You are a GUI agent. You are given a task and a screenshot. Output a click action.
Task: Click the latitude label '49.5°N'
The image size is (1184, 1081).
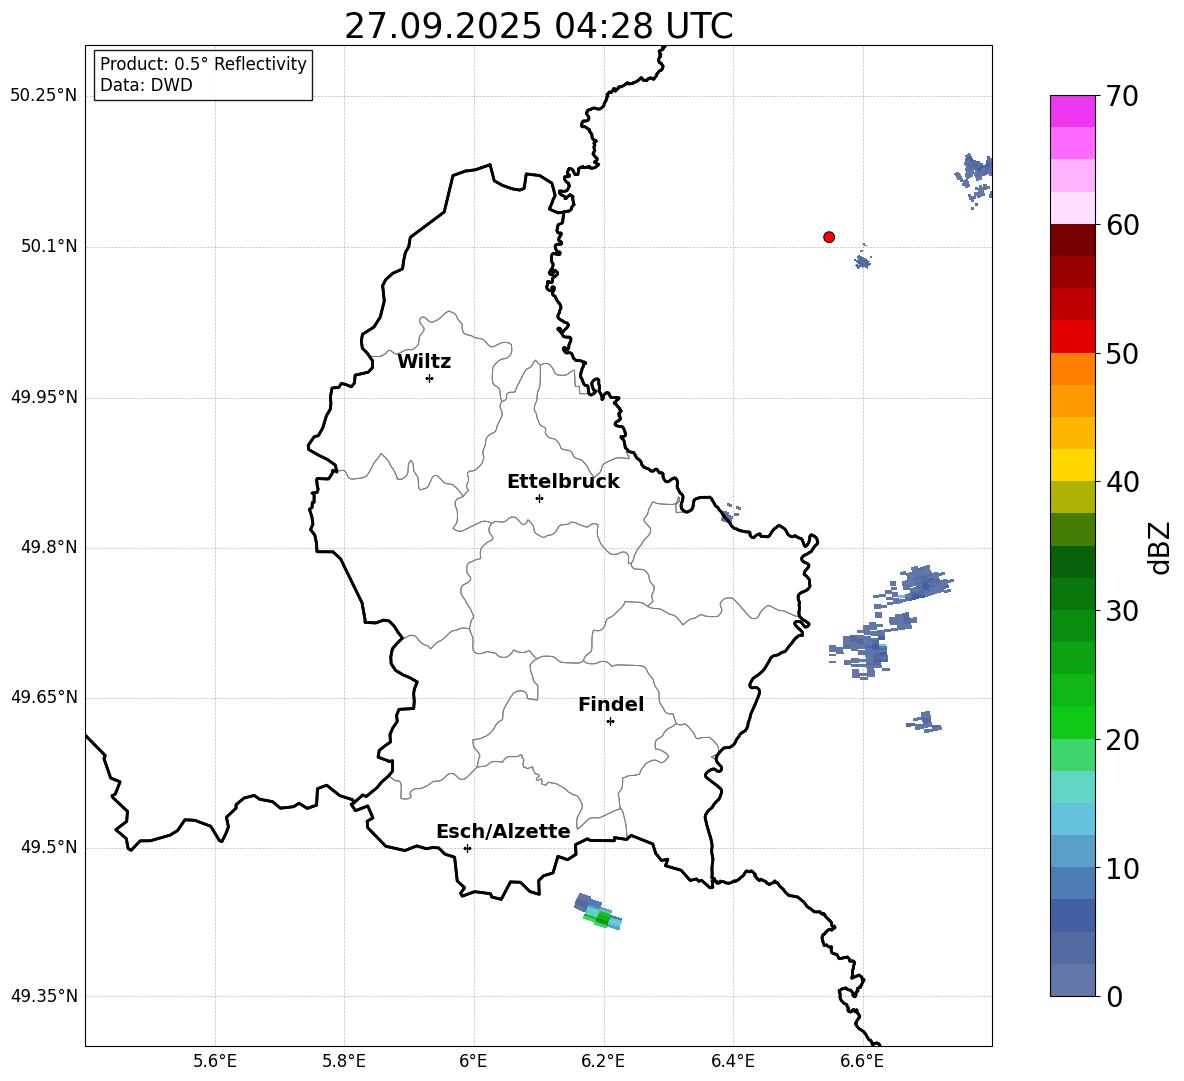coord(49,847)
